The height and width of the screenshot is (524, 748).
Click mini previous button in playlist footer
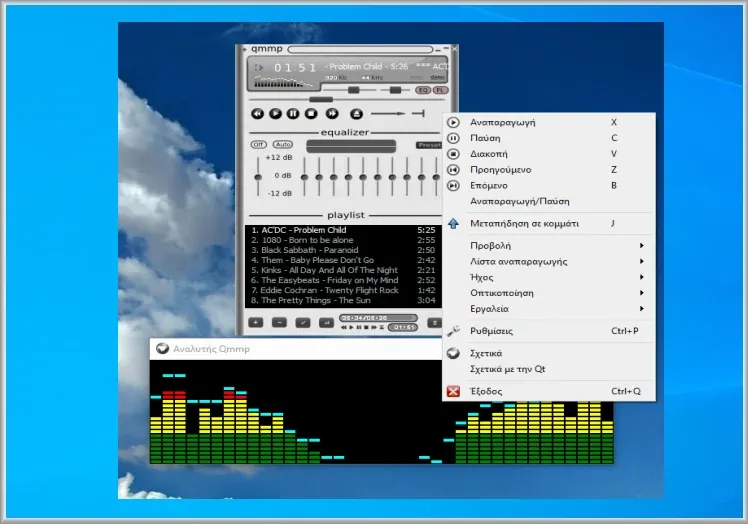coord(343,327)
